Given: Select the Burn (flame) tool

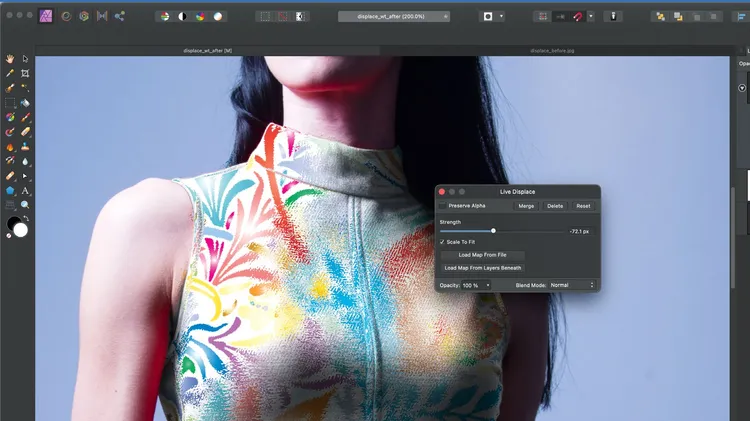Looking at the screenshot, I should click(x=10, y=147).
